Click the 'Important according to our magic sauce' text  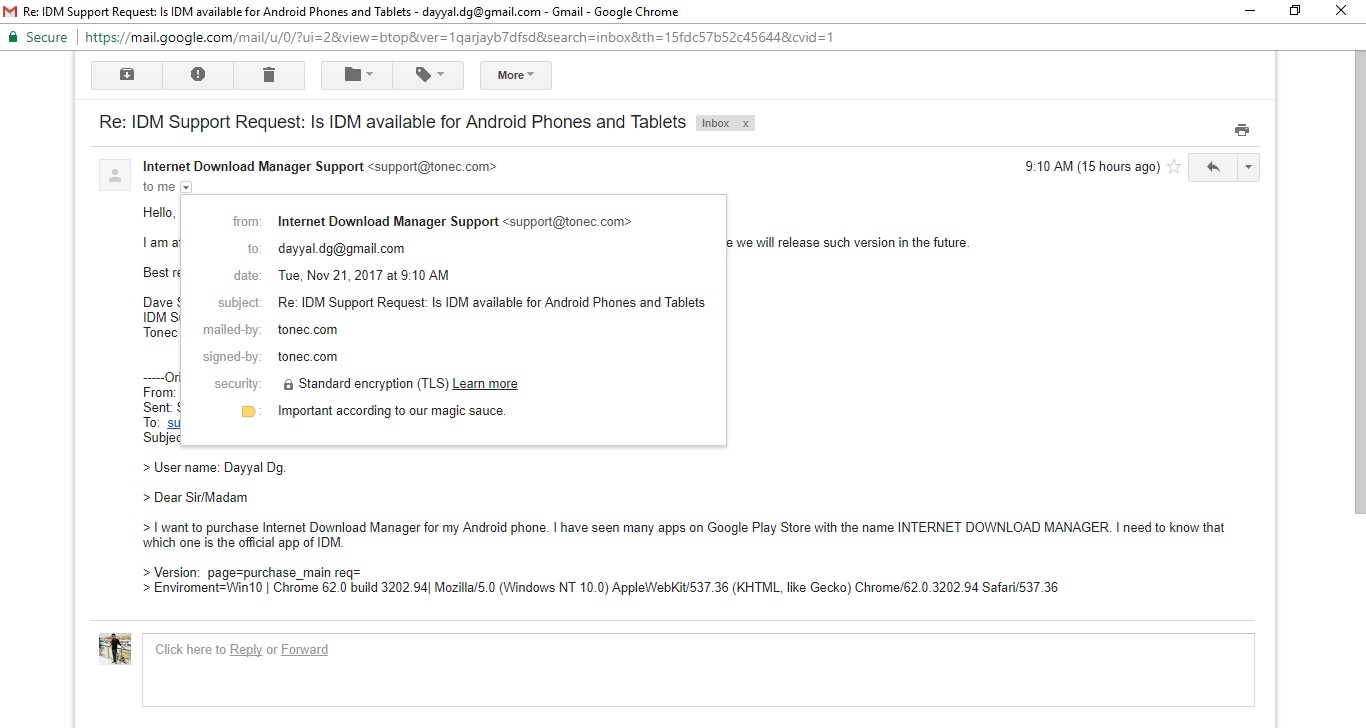point(392,410)
